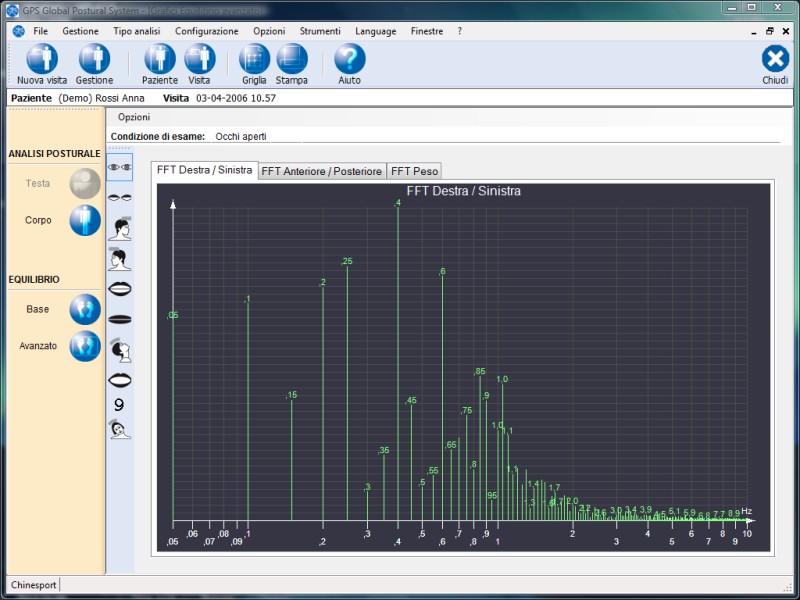Select the Corpo posture analysis icon
This screenshot has height=600, width=800.
click(x=85, y=220)
